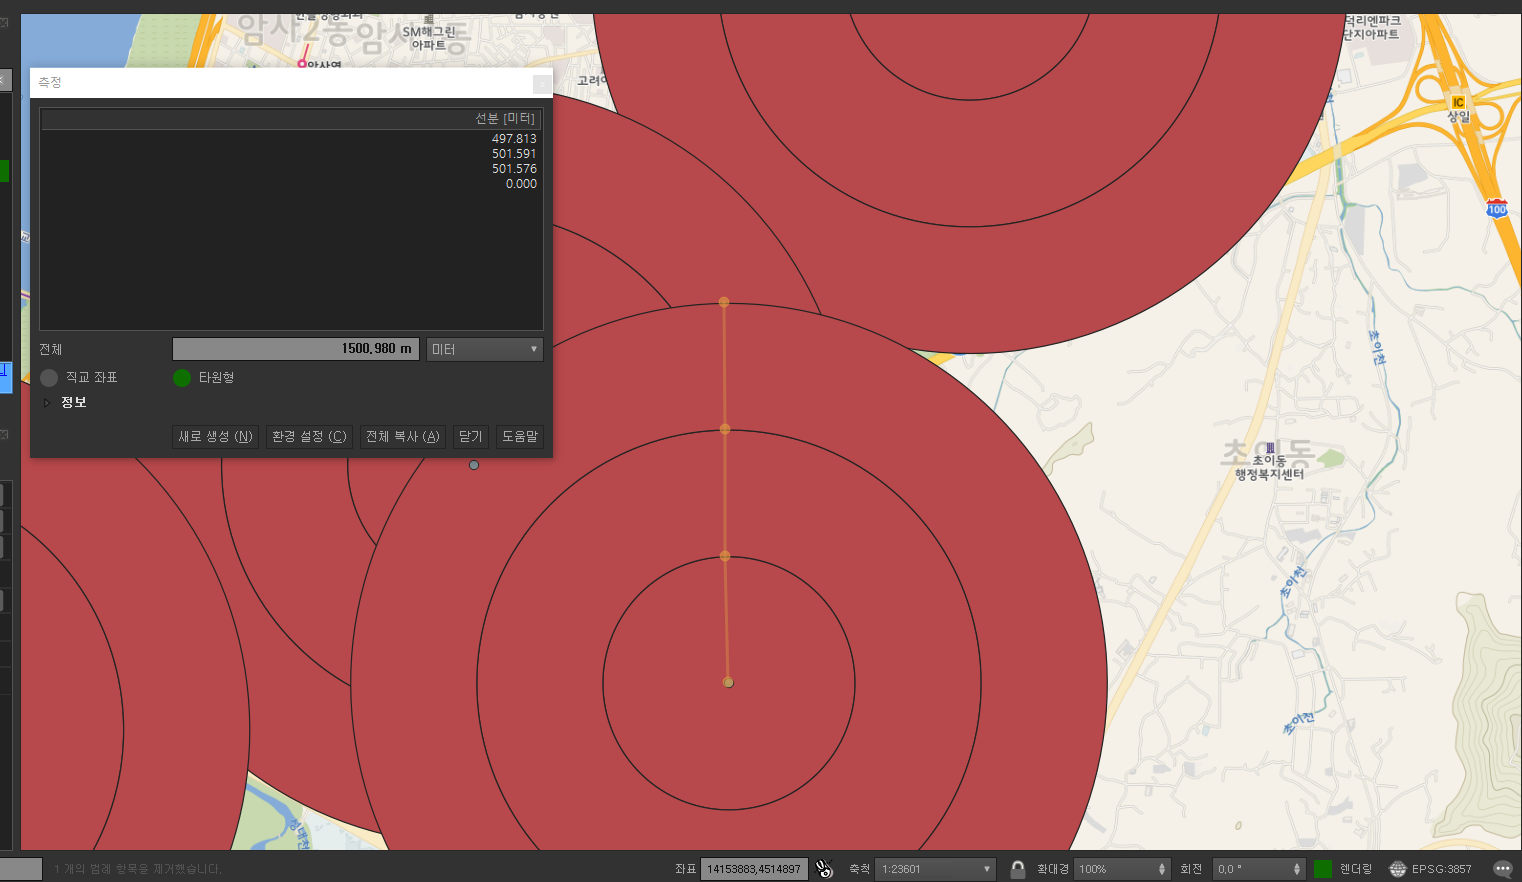Viewport: 1522px width, 882px height.
Task: Click the 1개의 범례 항목 status message
Action: click(138, 869)
